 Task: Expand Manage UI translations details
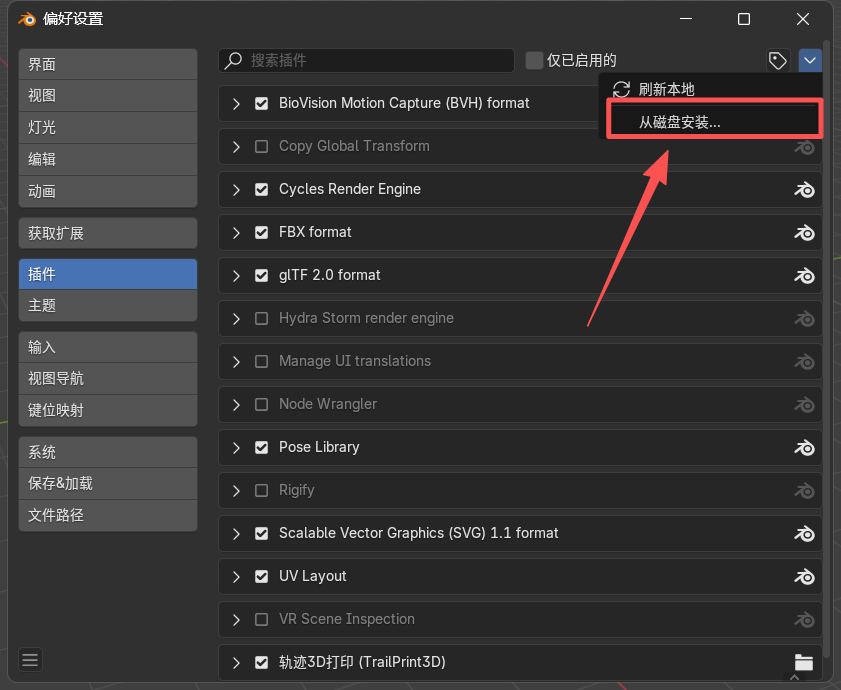click(236, 362)
